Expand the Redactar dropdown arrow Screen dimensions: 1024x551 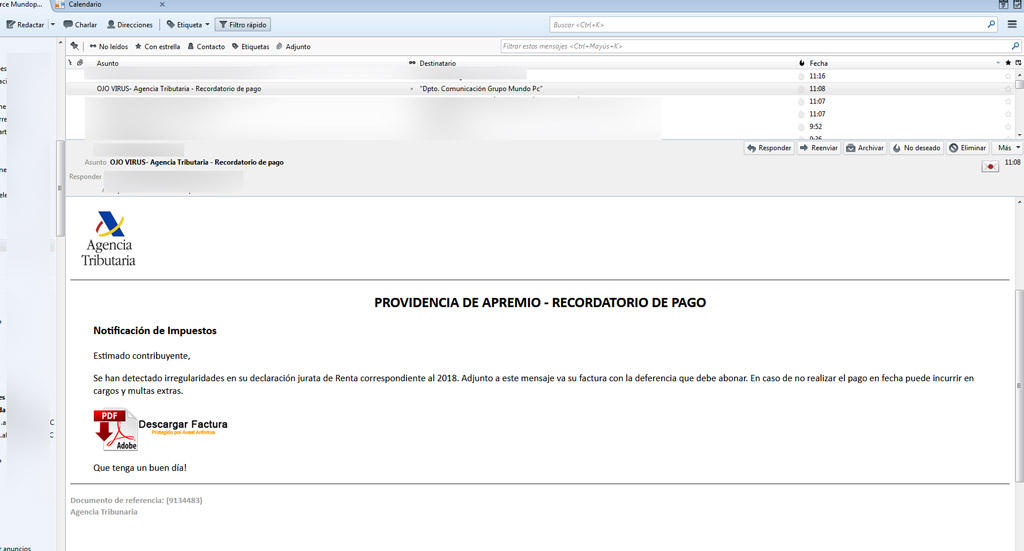point(52,24)
